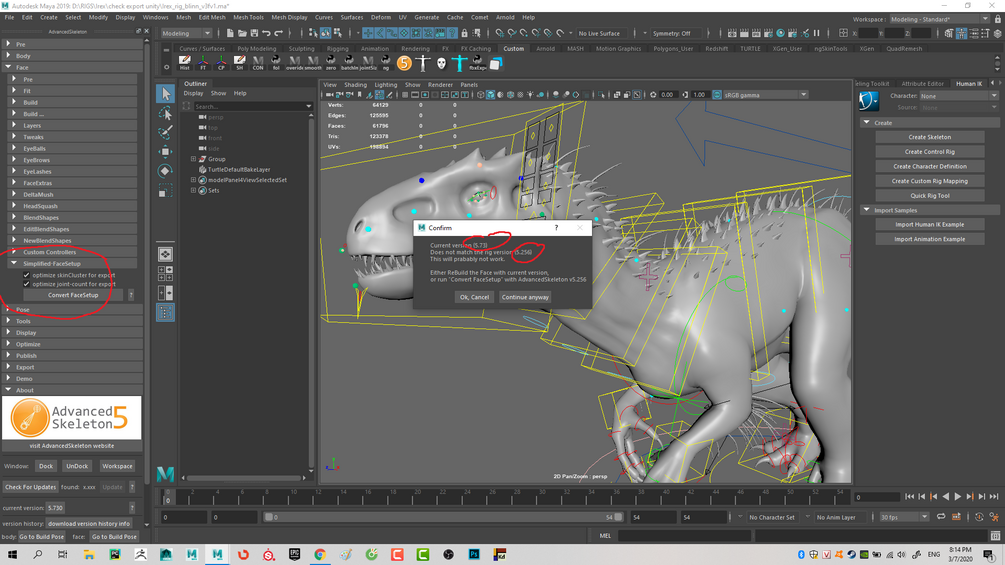
Task: Launch the Advanced Skeleton 5 shelf icon
Action: point(404,63)
